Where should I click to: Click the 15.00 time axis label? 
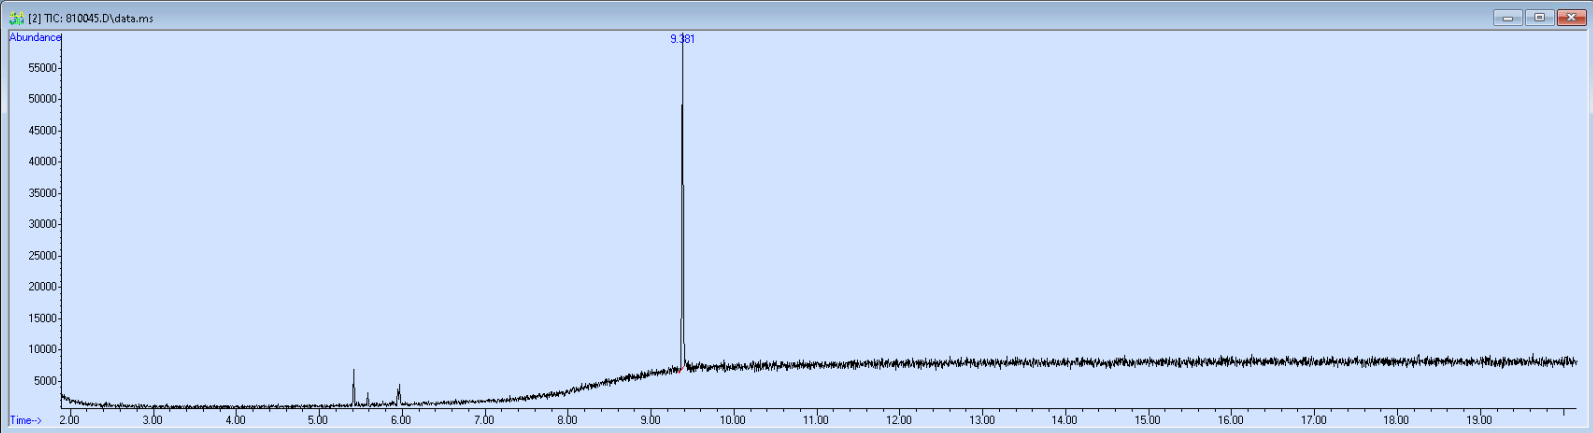[1148, 420]
